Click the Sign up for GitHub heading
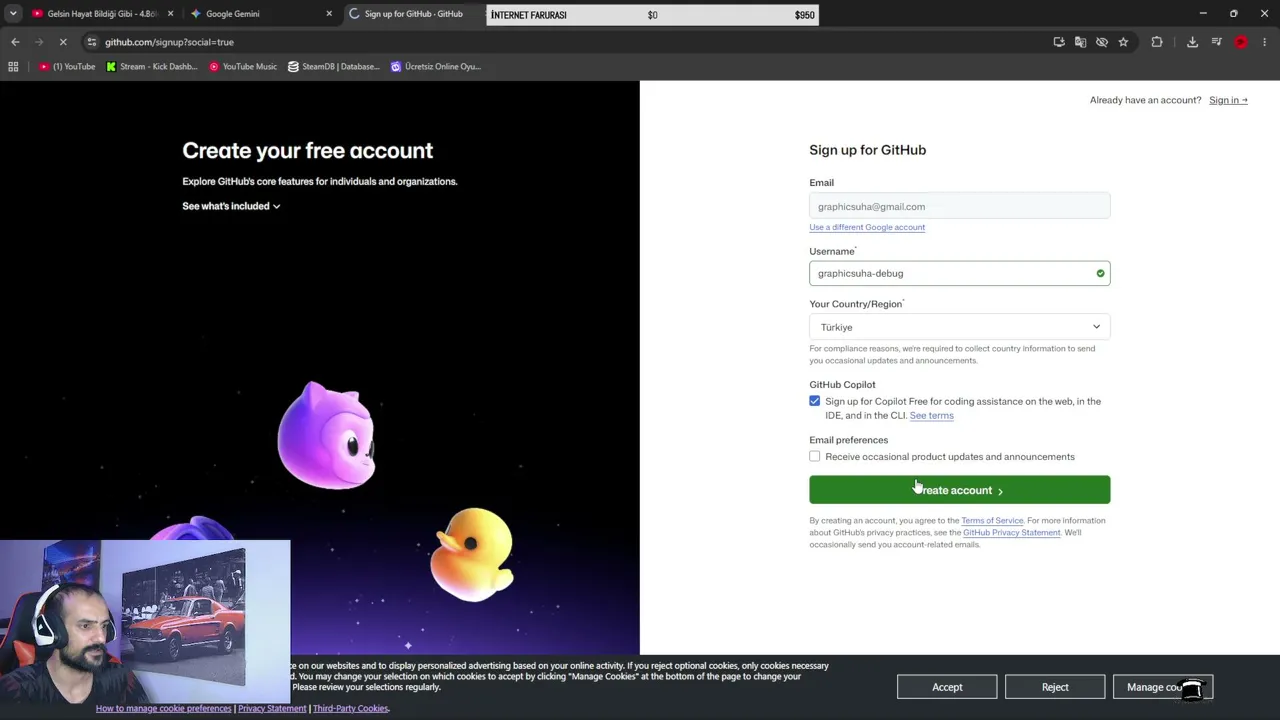 click(x=867, y=150)
